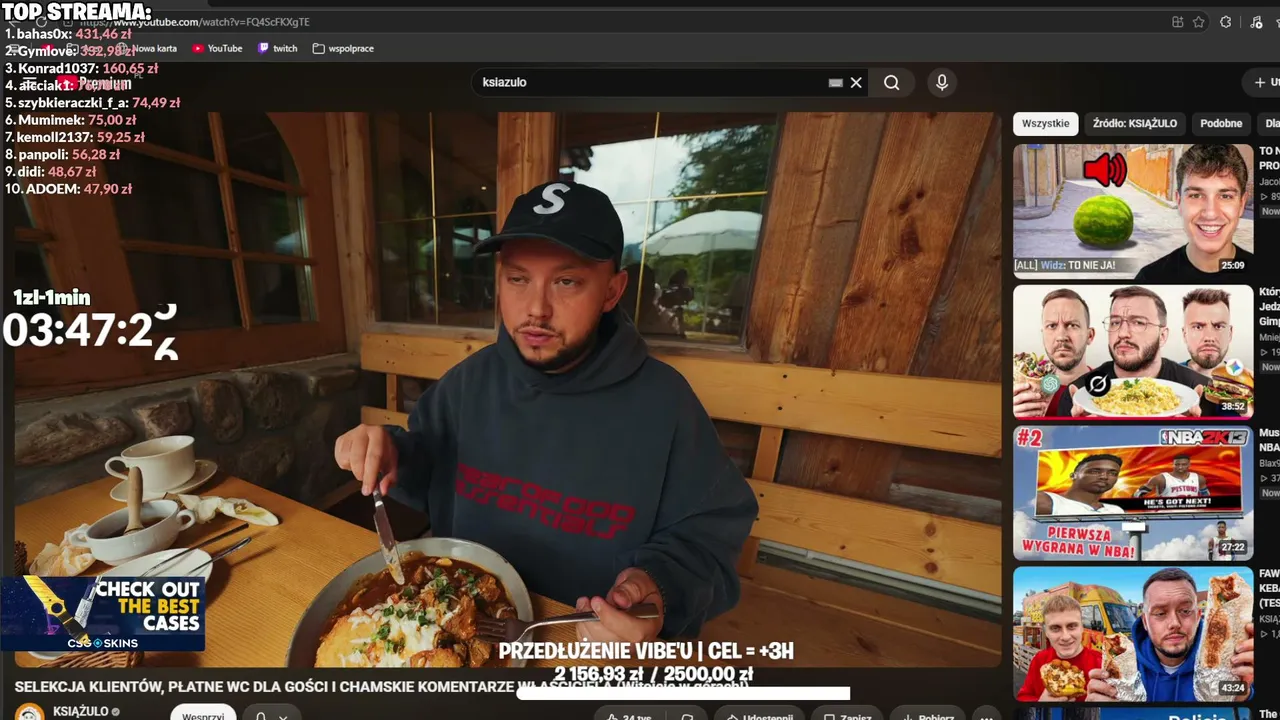Viewport: 1280px width, 720px height.
Task: Click the split-view icon in address bar
Action: [1177, 22]
